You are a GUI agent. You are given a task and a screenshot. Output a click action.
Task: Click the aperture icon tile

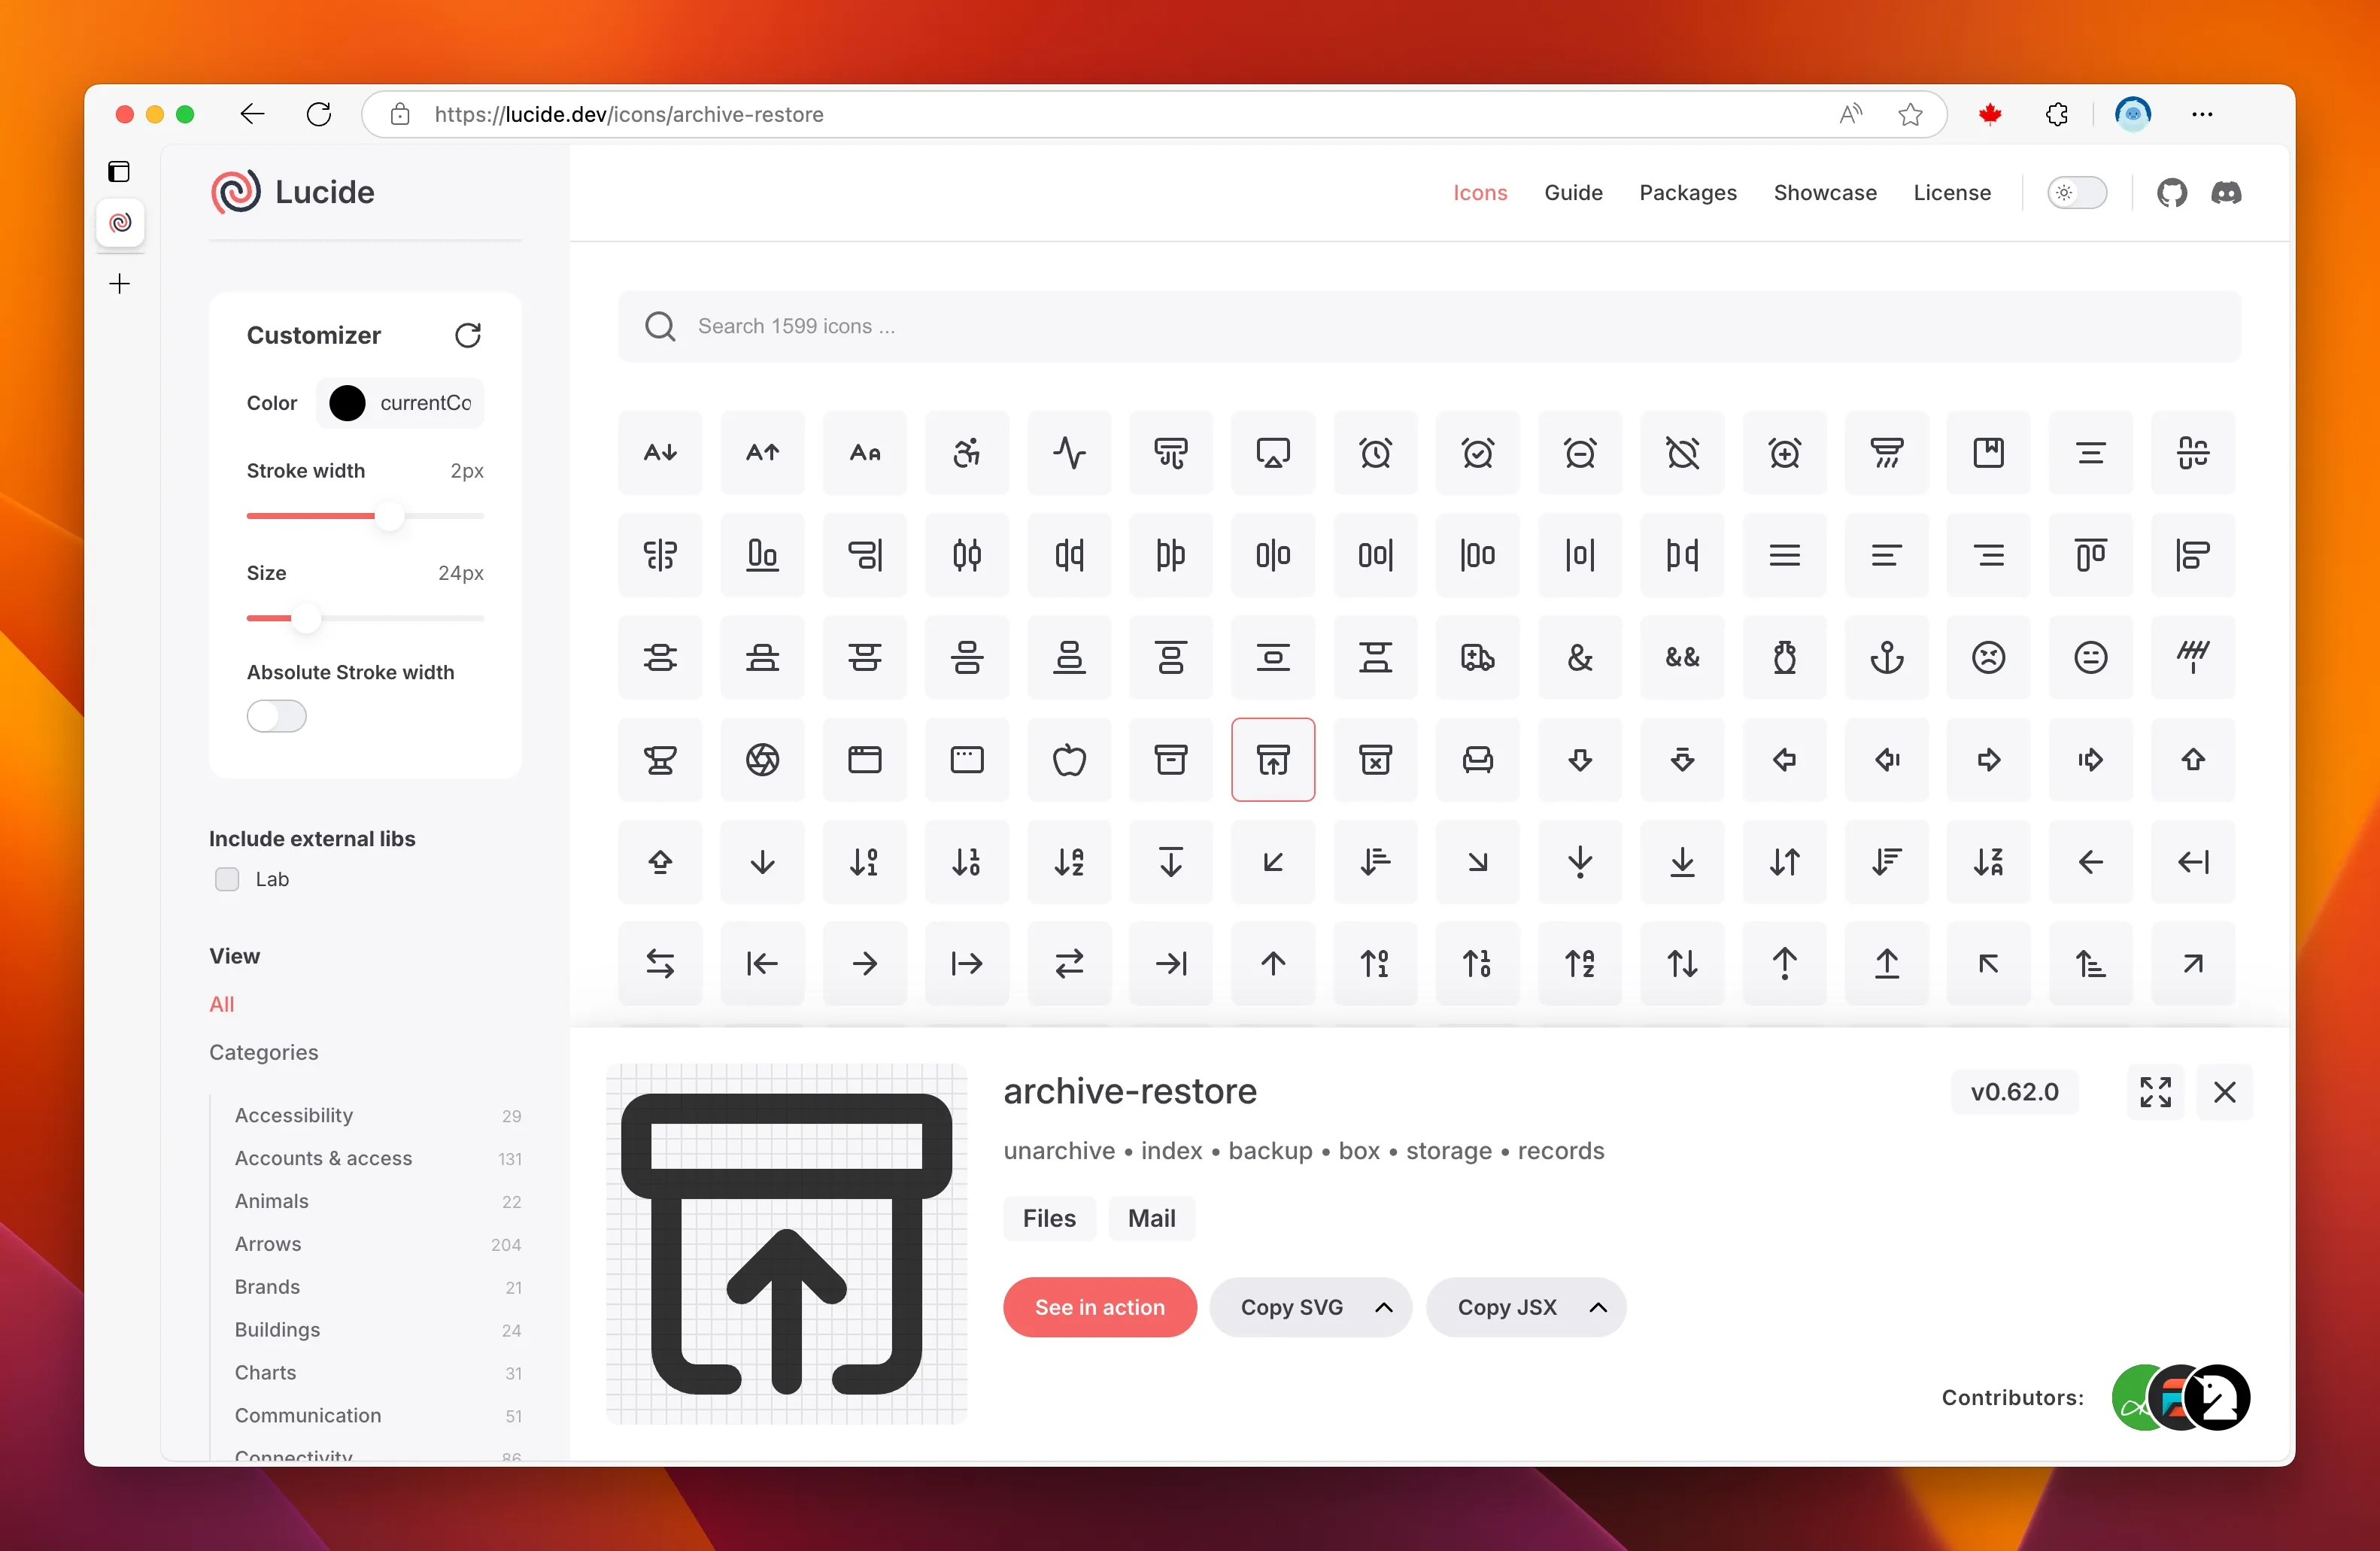click(762, 760)
